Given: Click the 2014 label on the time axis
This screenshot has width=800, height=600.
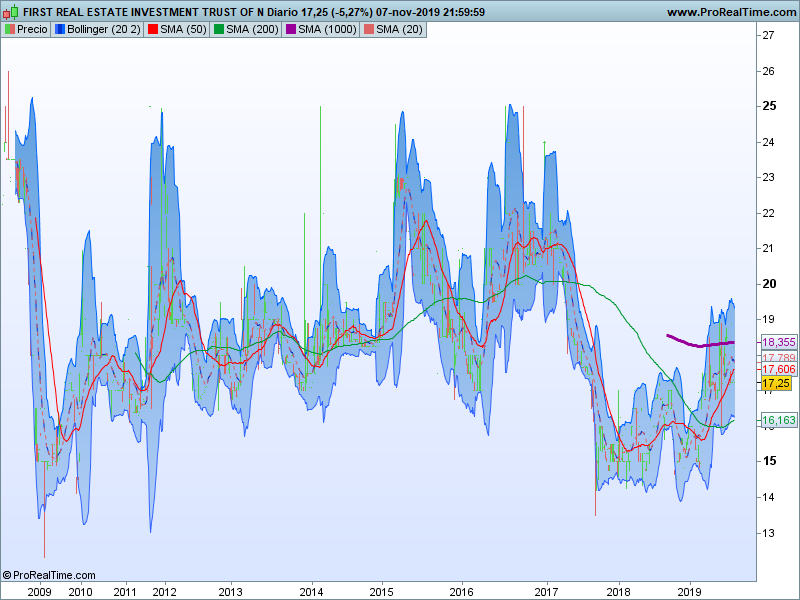Looking at the screenshot, I should pos(311,592).
